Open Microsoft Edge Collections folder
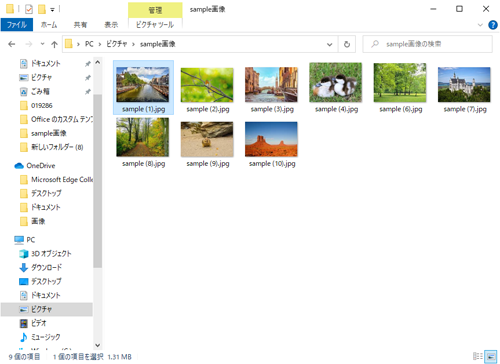Screen dimensions: 500x364 pyautogui.click(x=62, y=180)
